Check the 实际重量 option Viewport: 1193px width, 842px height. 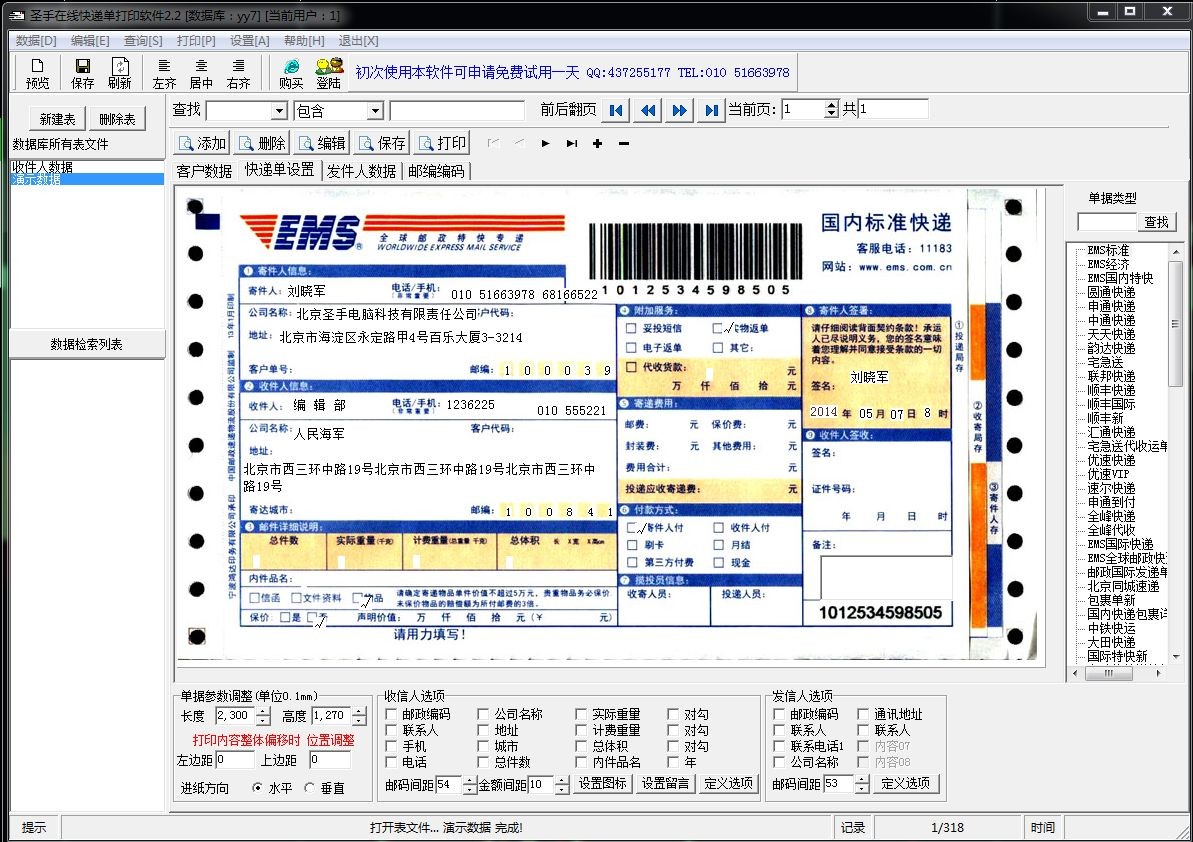click(x=581, y=714)
